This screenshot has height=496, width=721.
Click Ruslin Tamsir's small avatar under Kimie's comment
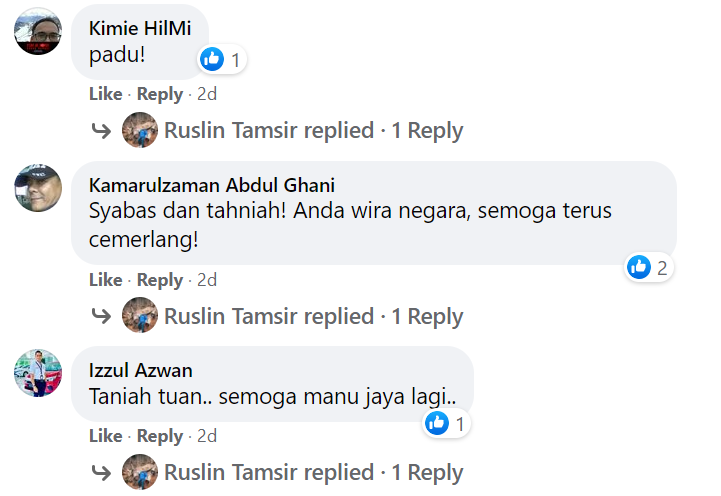click(x=140, y=131)
